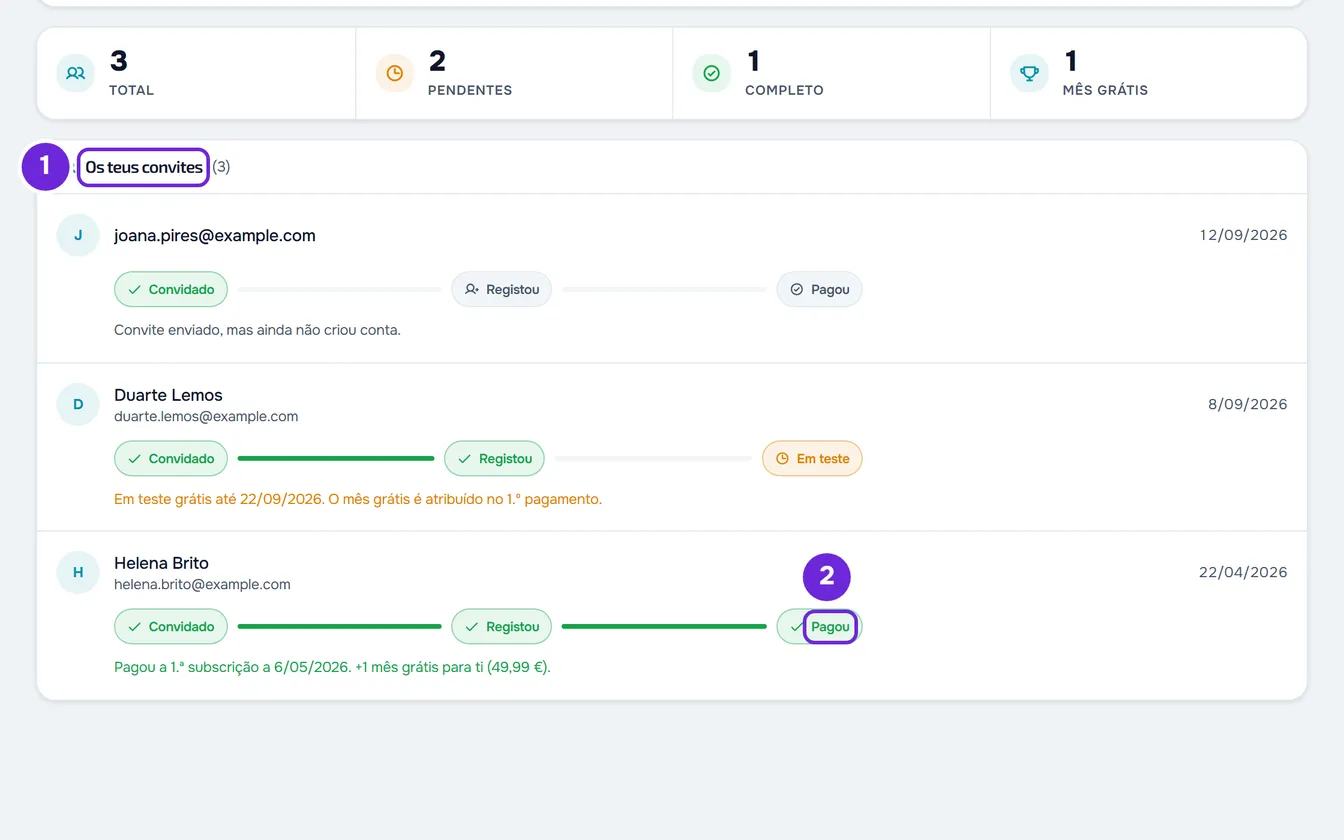Click the progress bar between Registou and Pagou for Helena Brito

coord(664,627)
